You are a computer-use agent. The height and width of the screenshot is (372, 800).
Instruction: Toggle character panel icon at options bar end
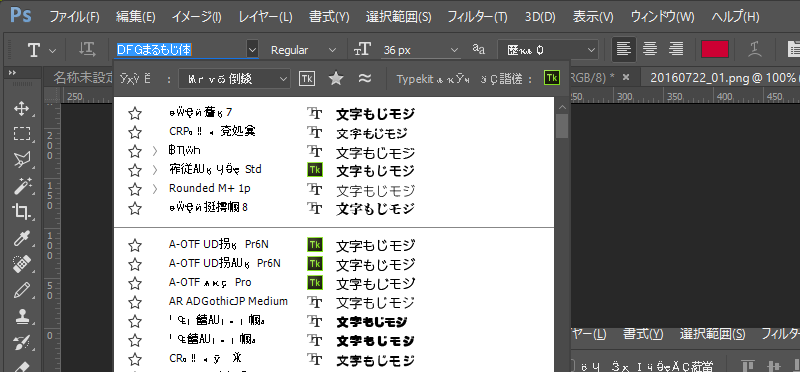[x=793, y=49]
